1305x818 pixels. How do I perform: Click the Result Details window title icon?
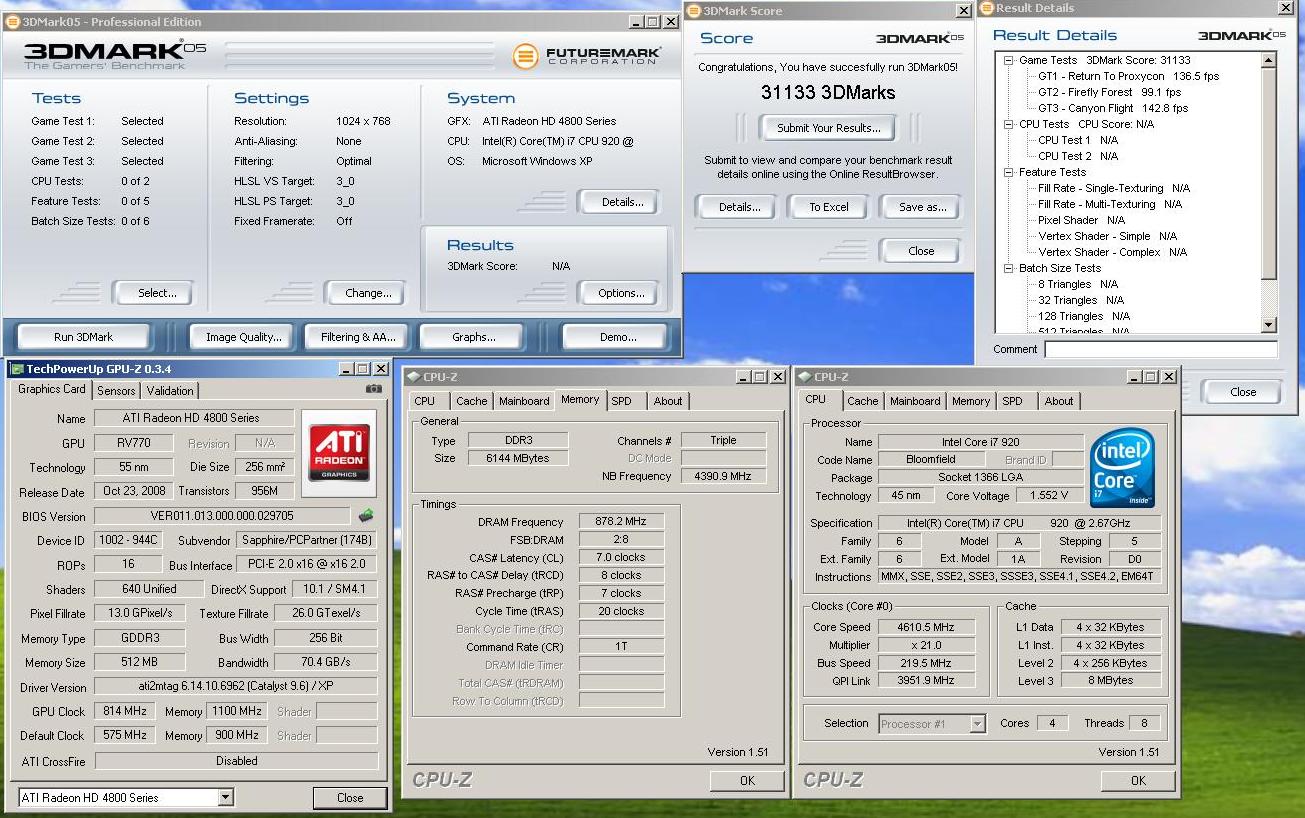(x=985, y=8)
